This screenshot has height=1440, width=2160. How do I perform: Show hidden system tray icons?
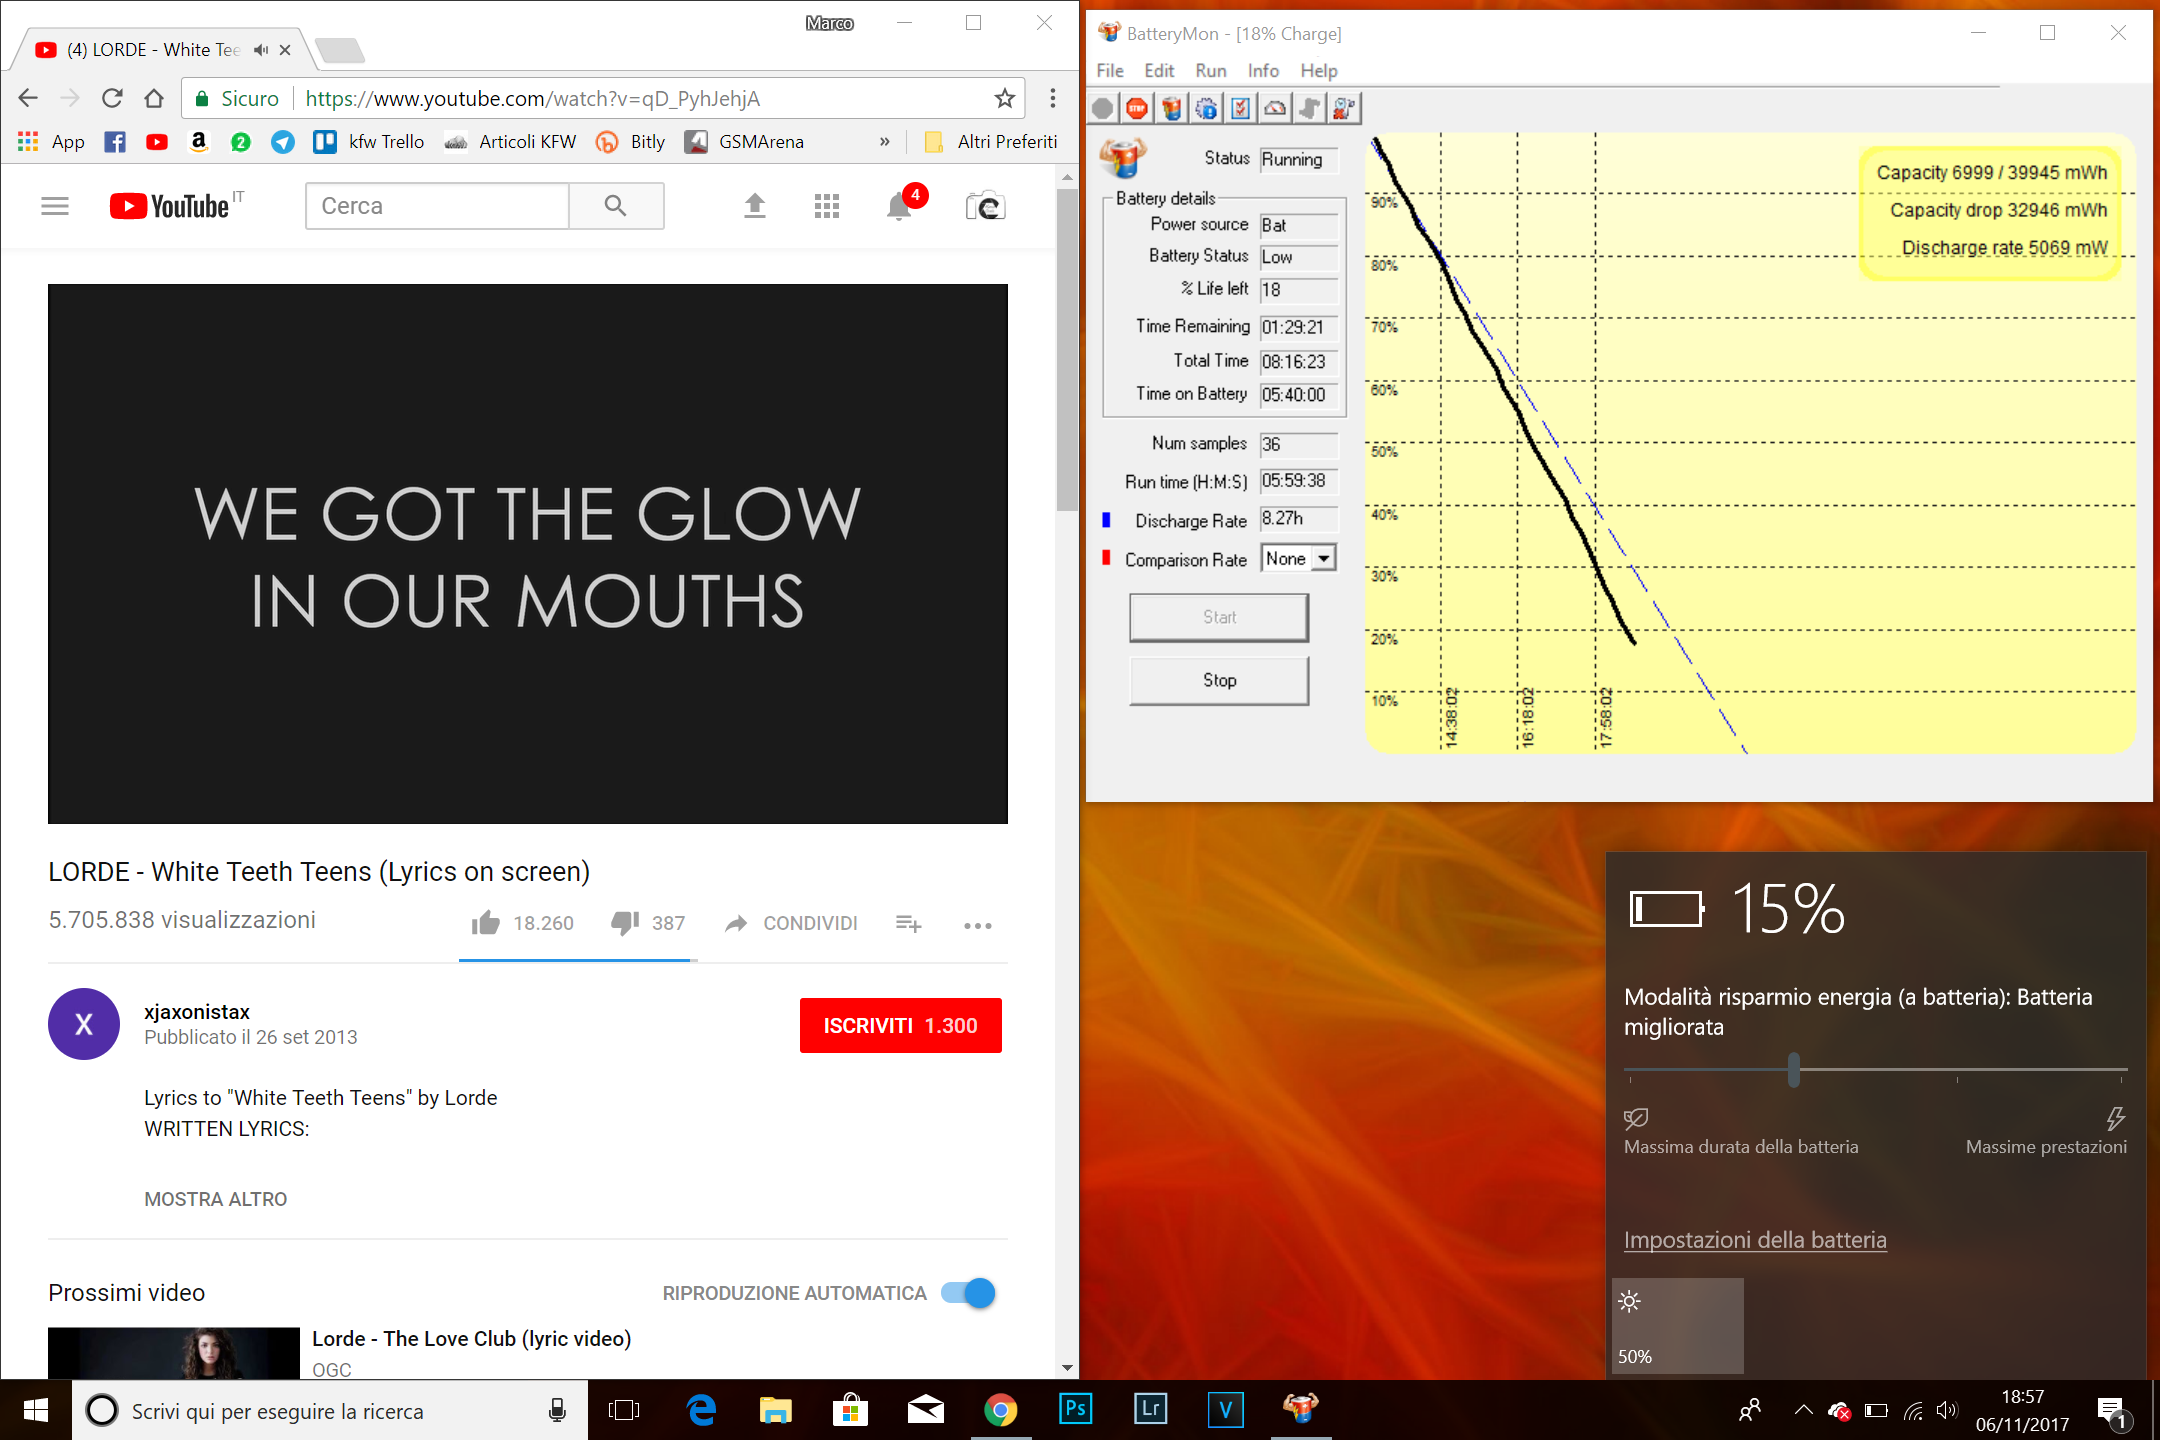pyautogui.click(x=1803, y=1411)
